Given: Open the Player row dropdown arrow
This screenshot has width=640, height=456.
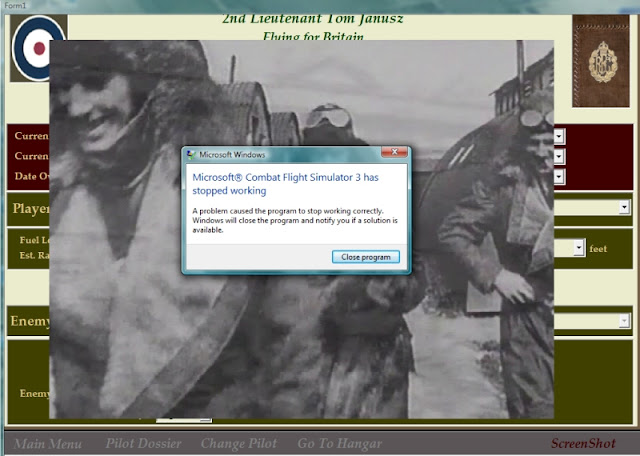Looking at the screenshot, I should [624, 207].
